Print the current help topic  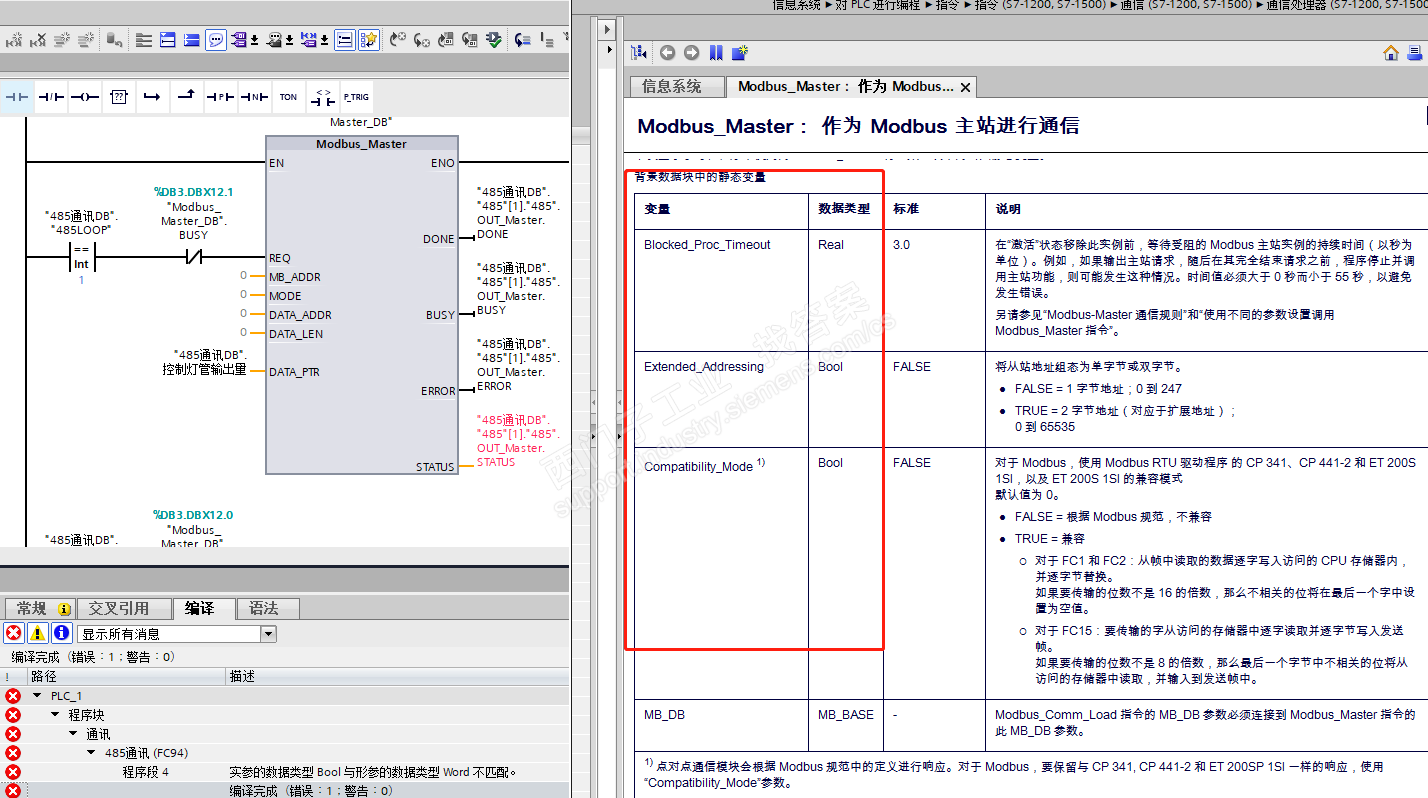point(1417,53)
